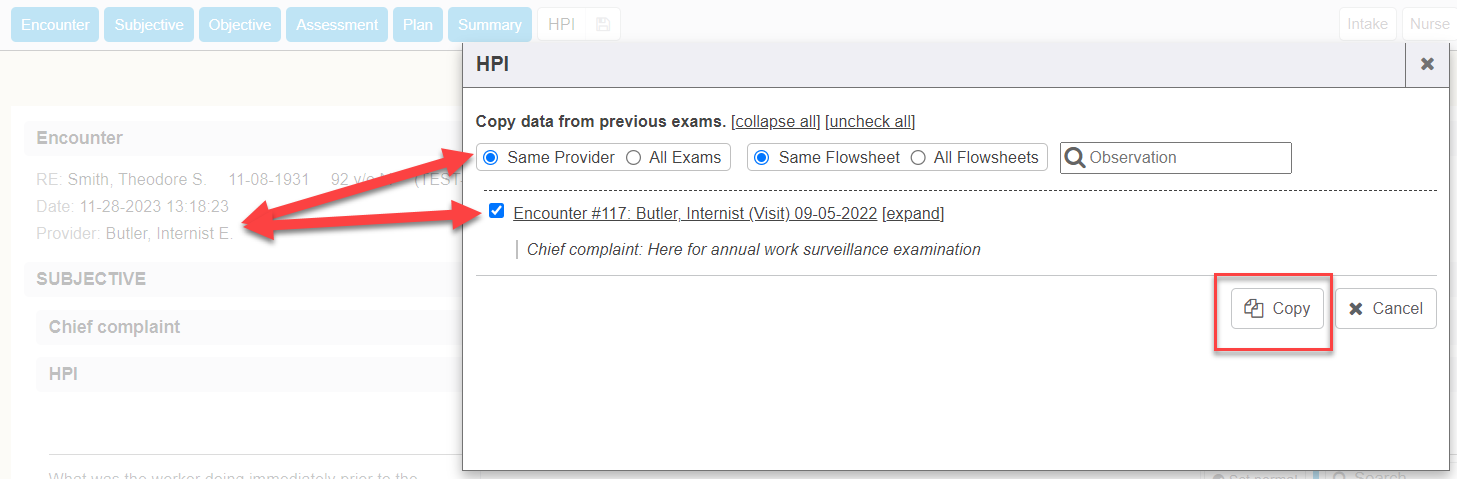Switch to All Flowsheets option
1457x479 pixels.
917,157
